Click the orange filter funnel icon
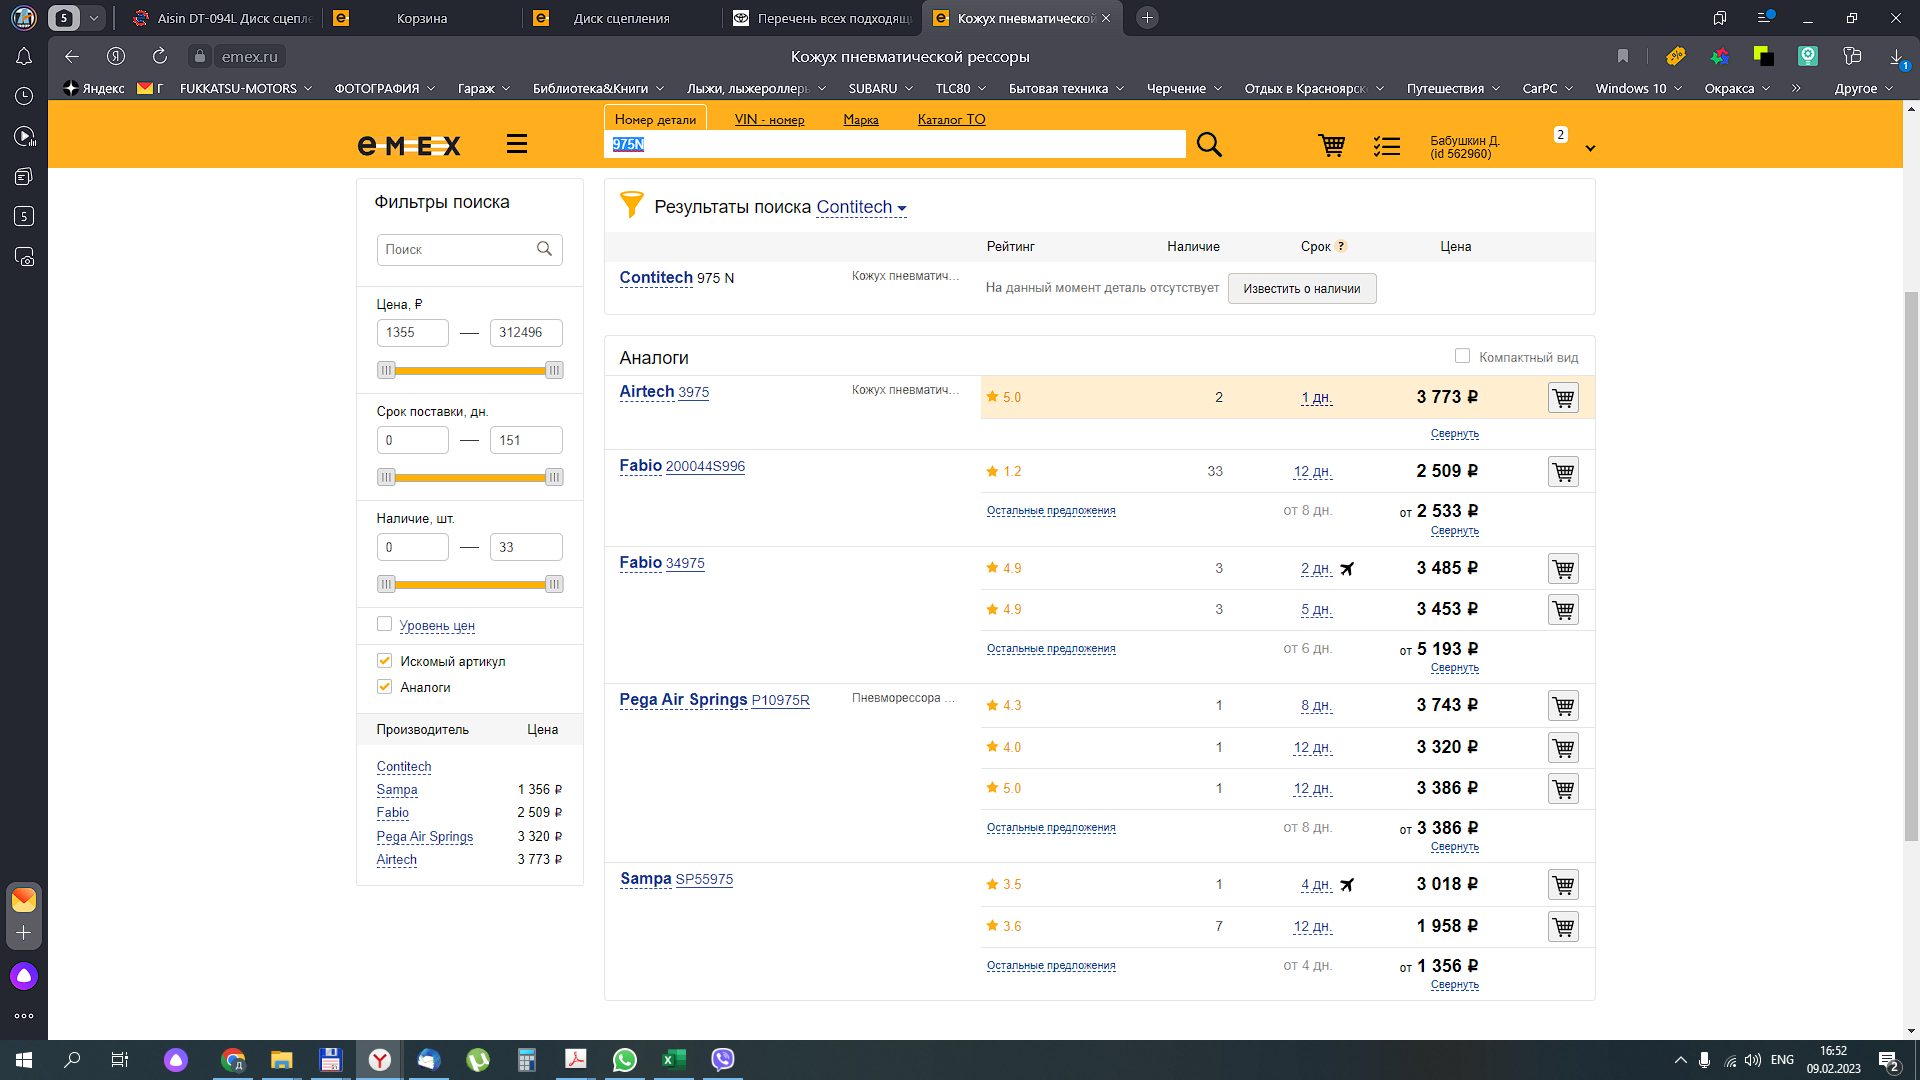Screen dimensions: 1920x1080 (631, 204)
